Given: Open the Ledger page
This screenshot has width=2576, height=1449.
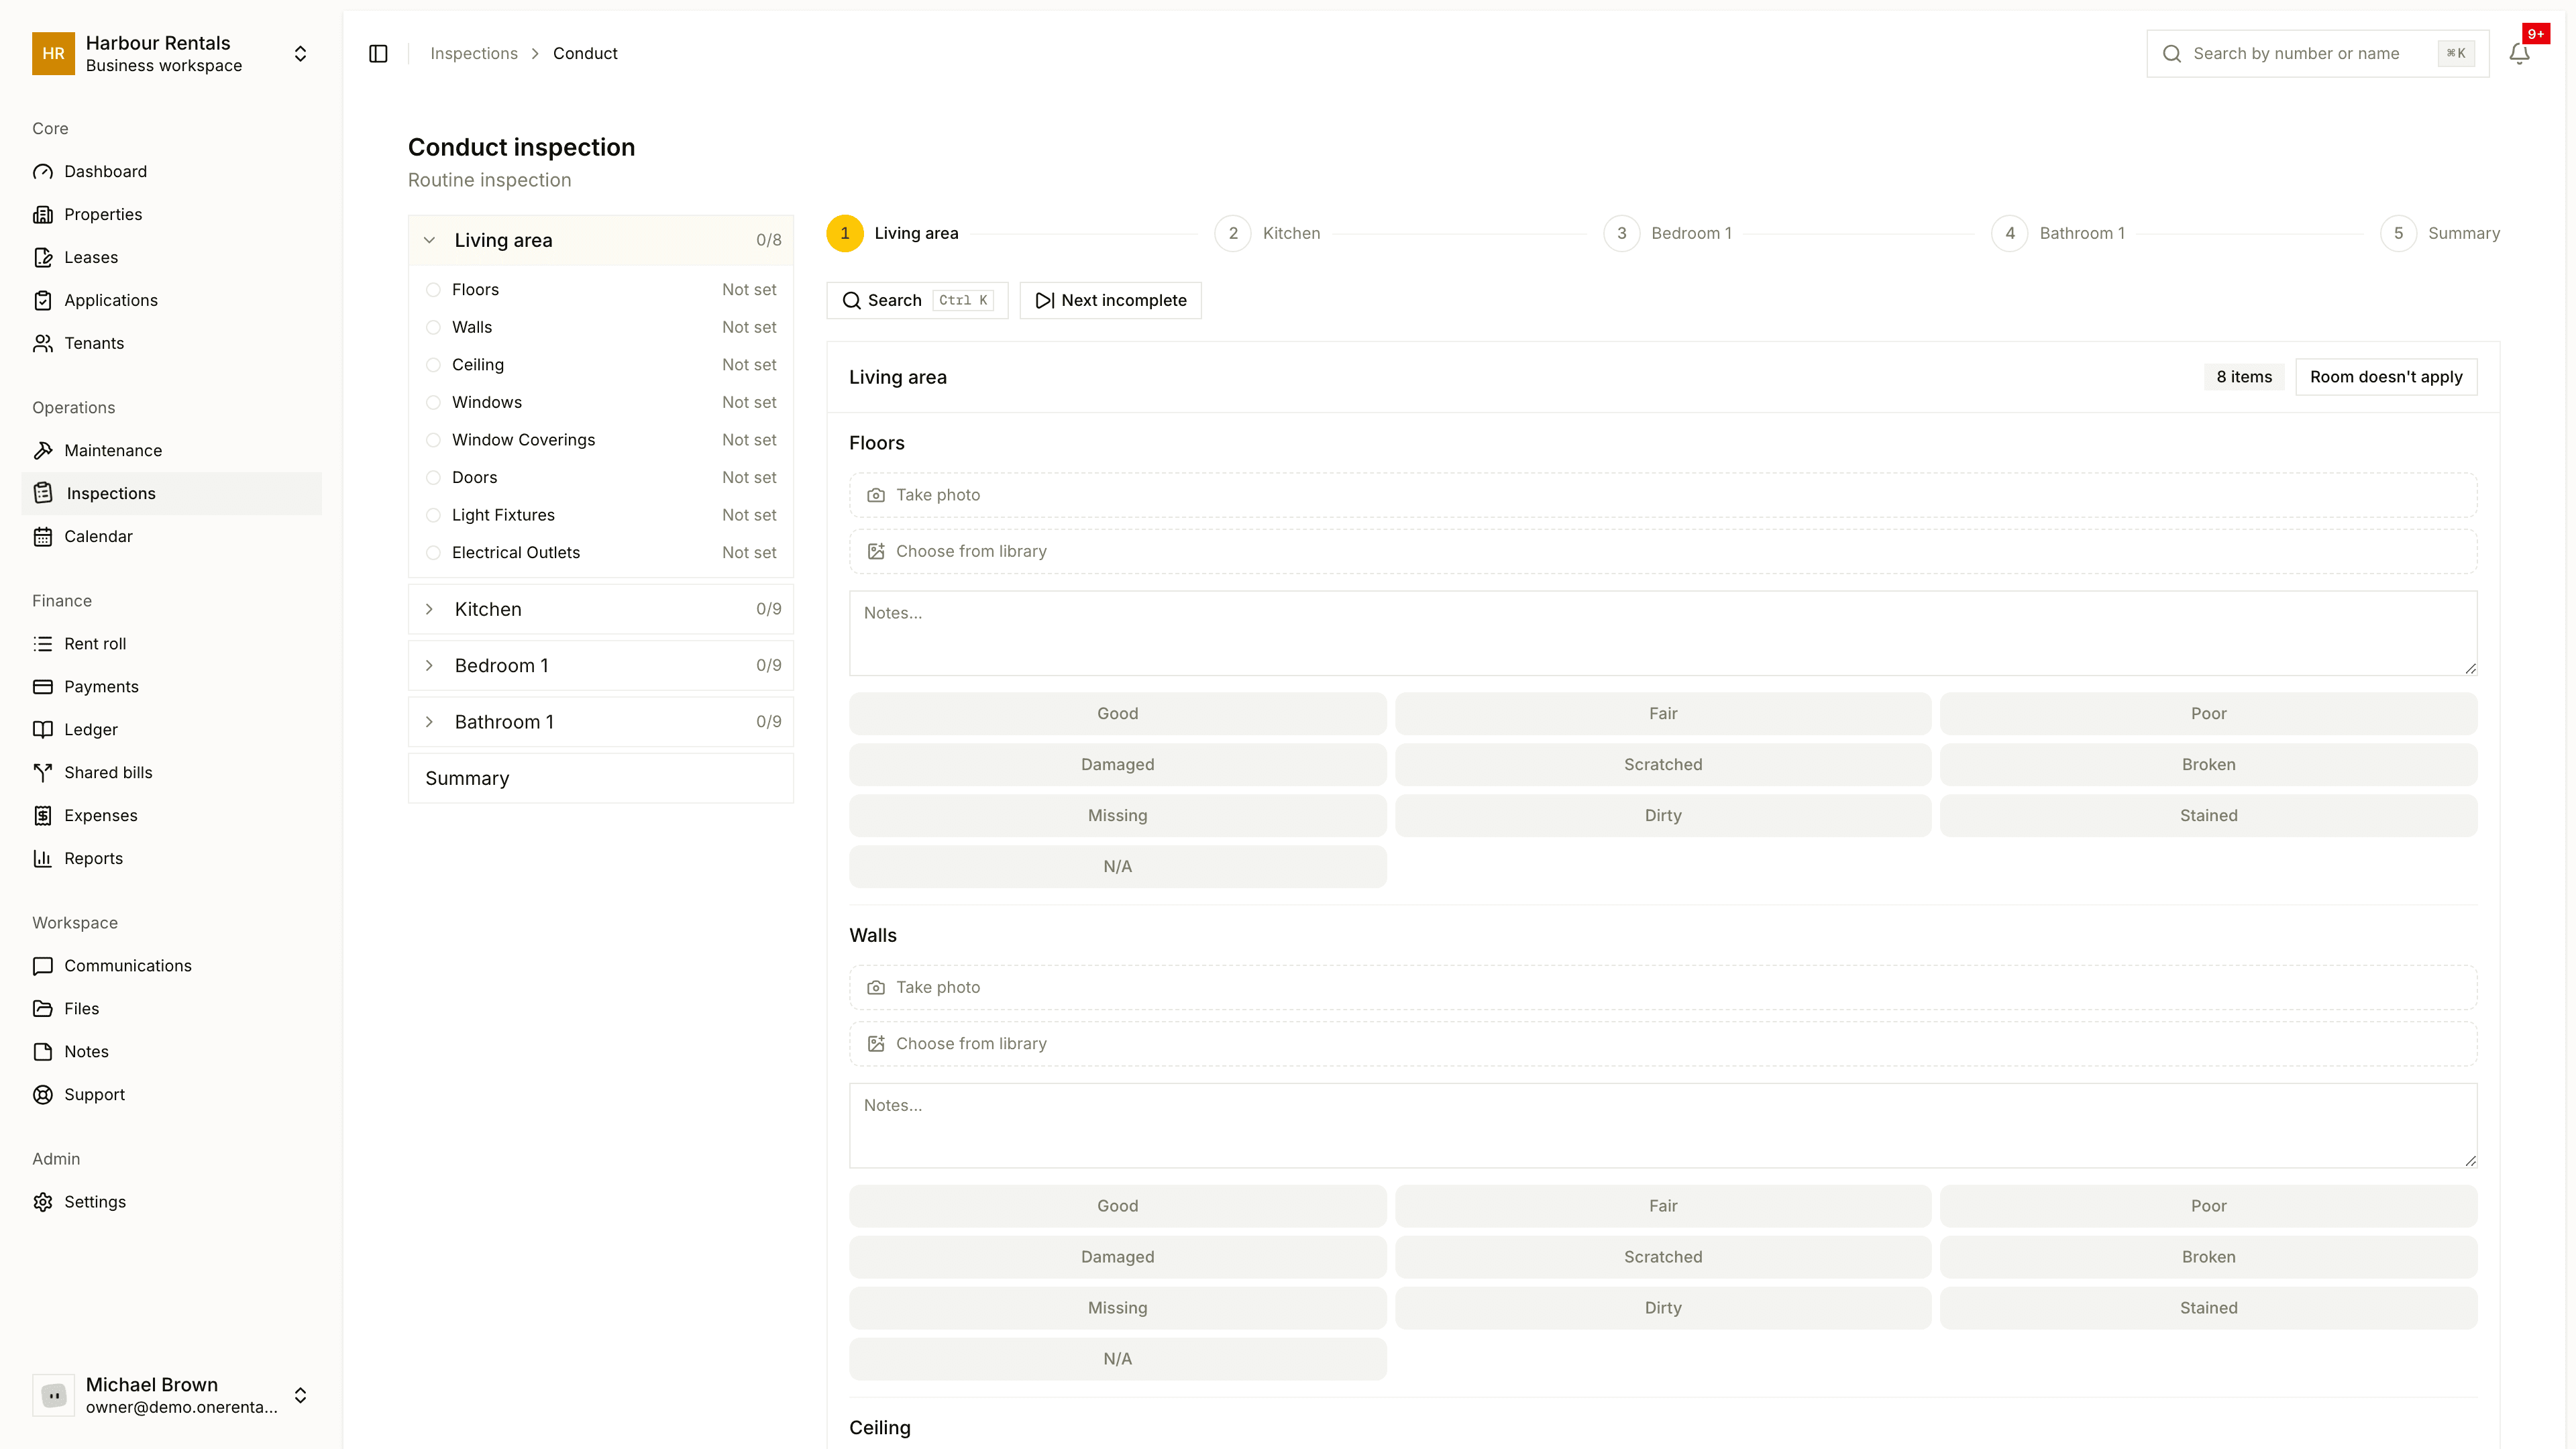Looking at the screenshot, I should 171,730.
